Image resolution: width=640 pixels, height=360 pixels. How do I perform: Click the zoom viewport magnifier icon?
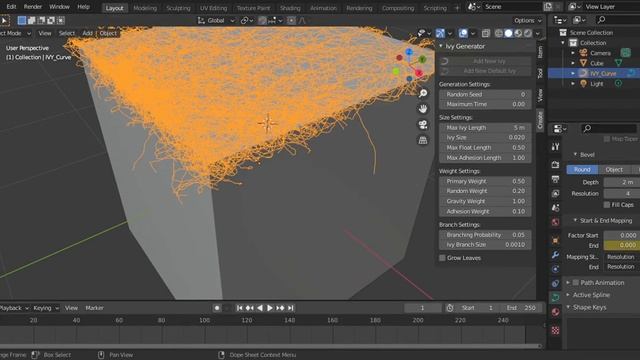tap(423, 93)
